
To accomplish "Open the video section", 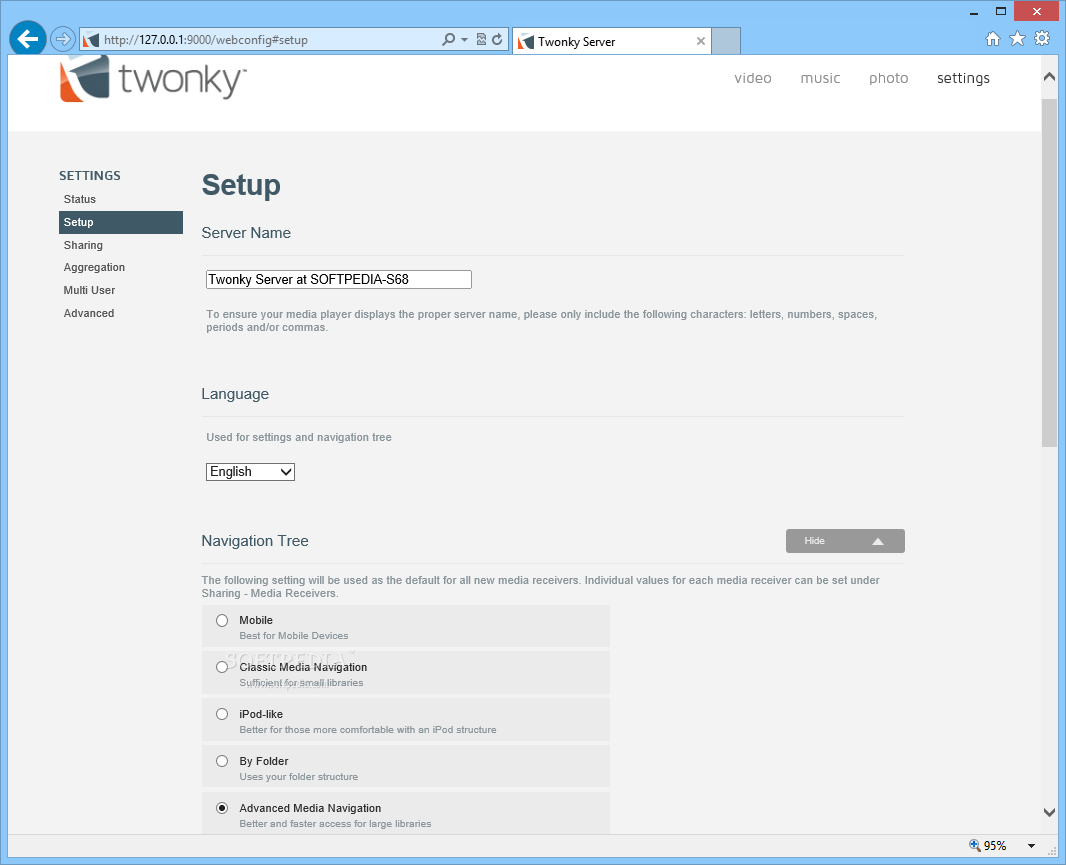I will (x=753, y=78).
